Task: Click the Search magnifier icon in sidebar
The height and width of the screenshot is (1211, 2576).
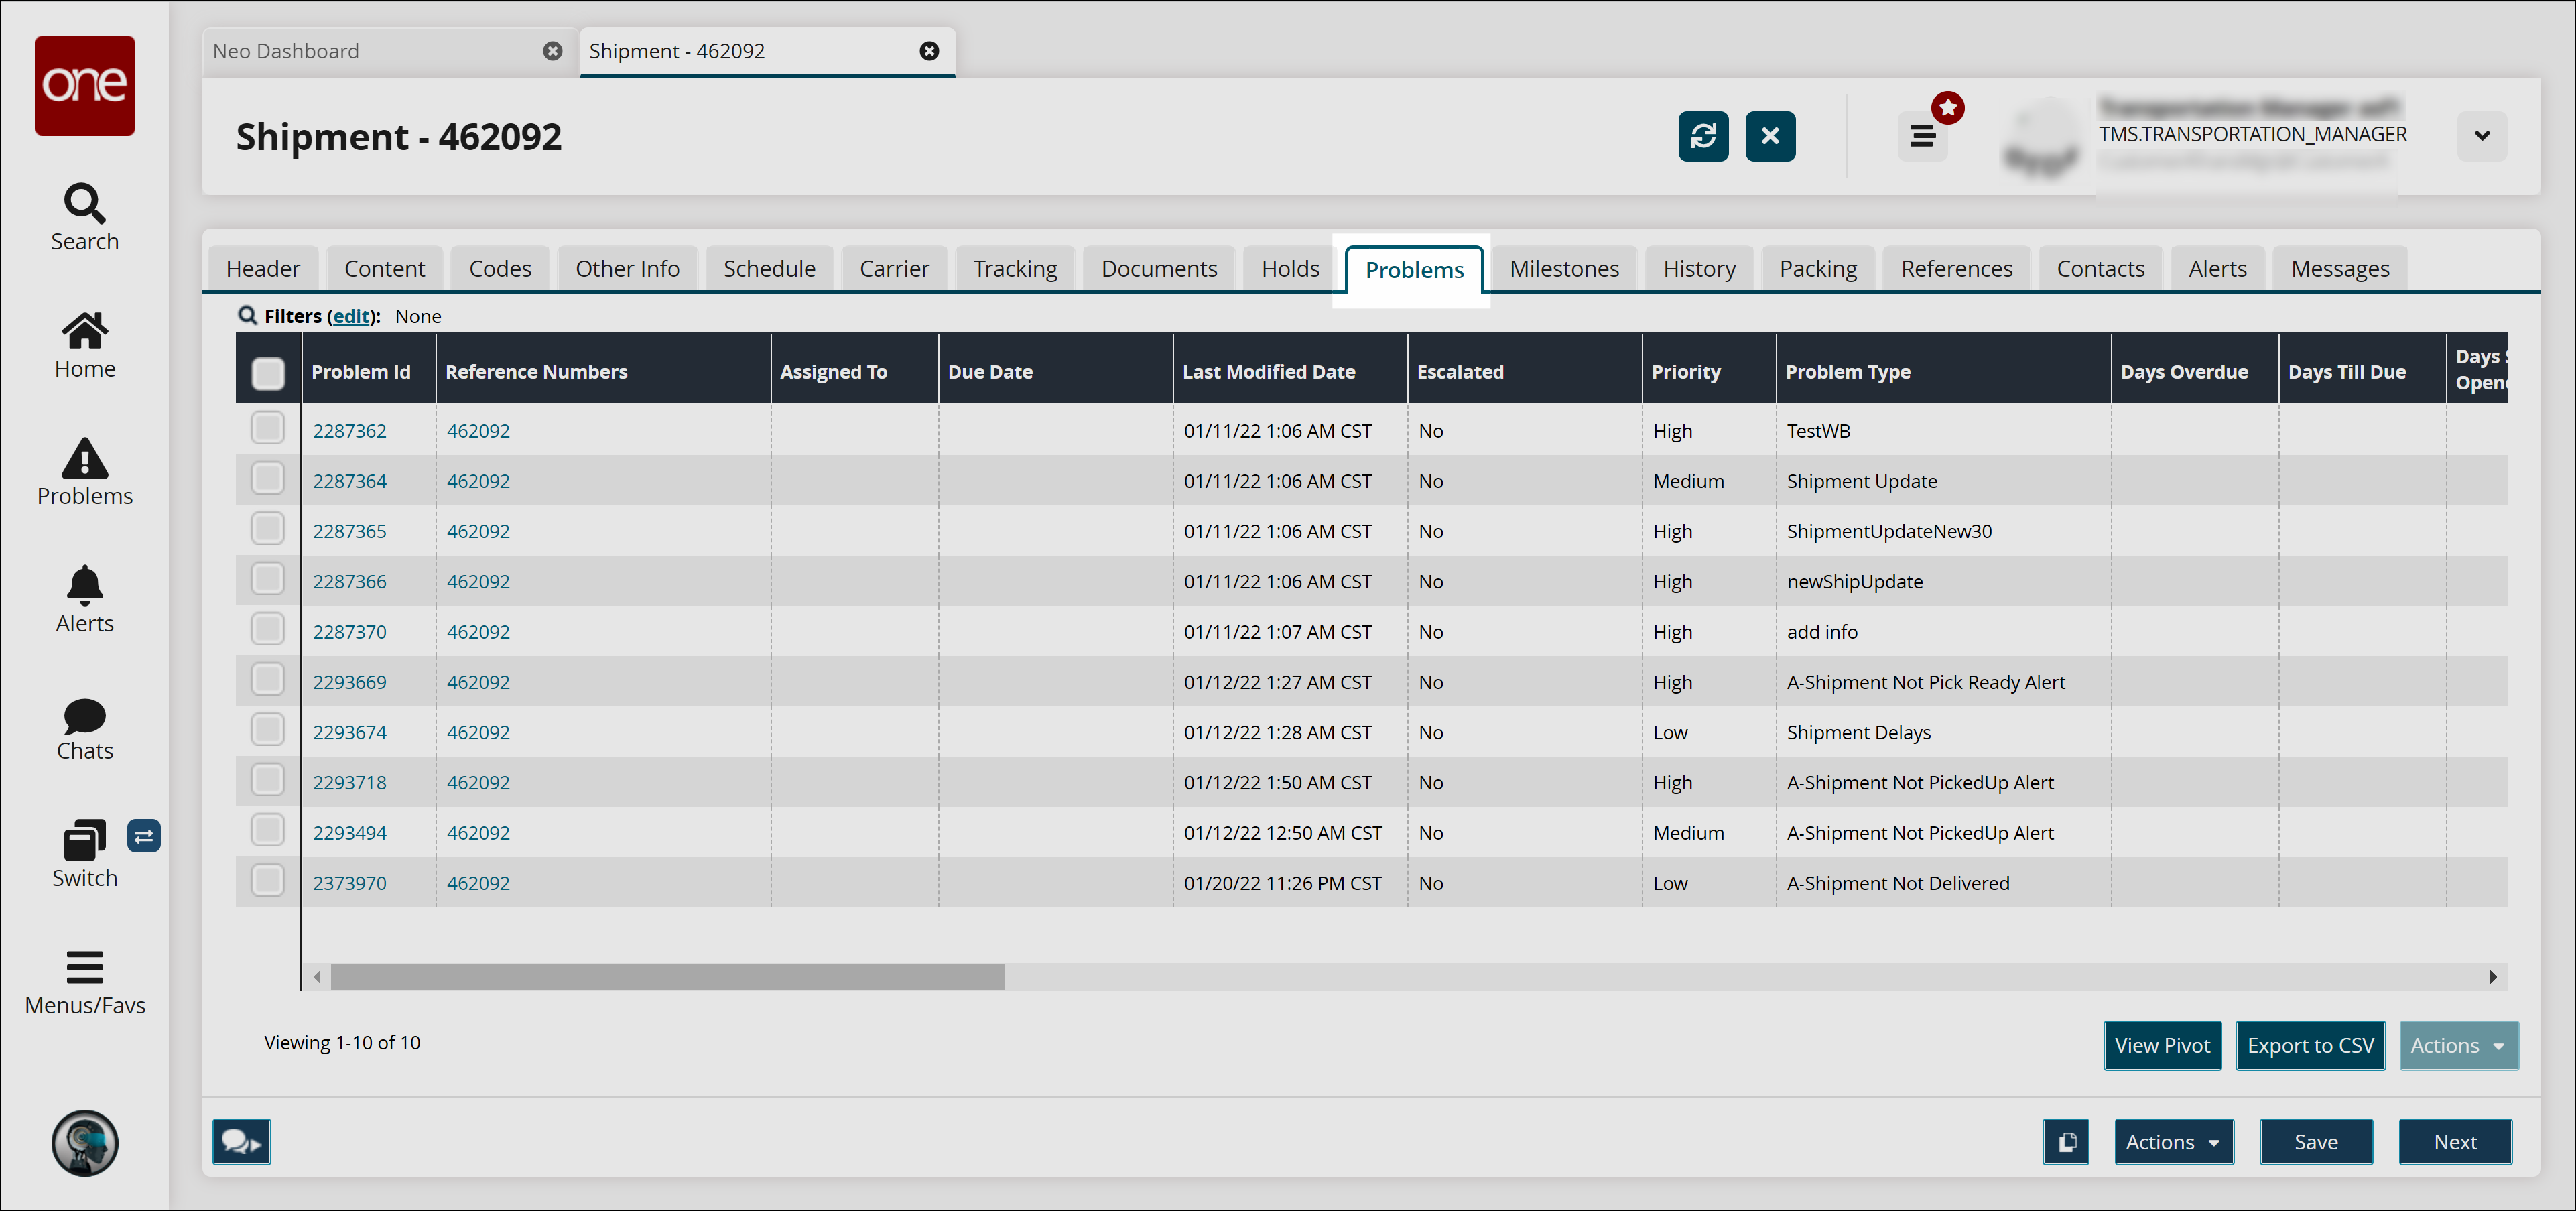Action: tap(84, 204)
